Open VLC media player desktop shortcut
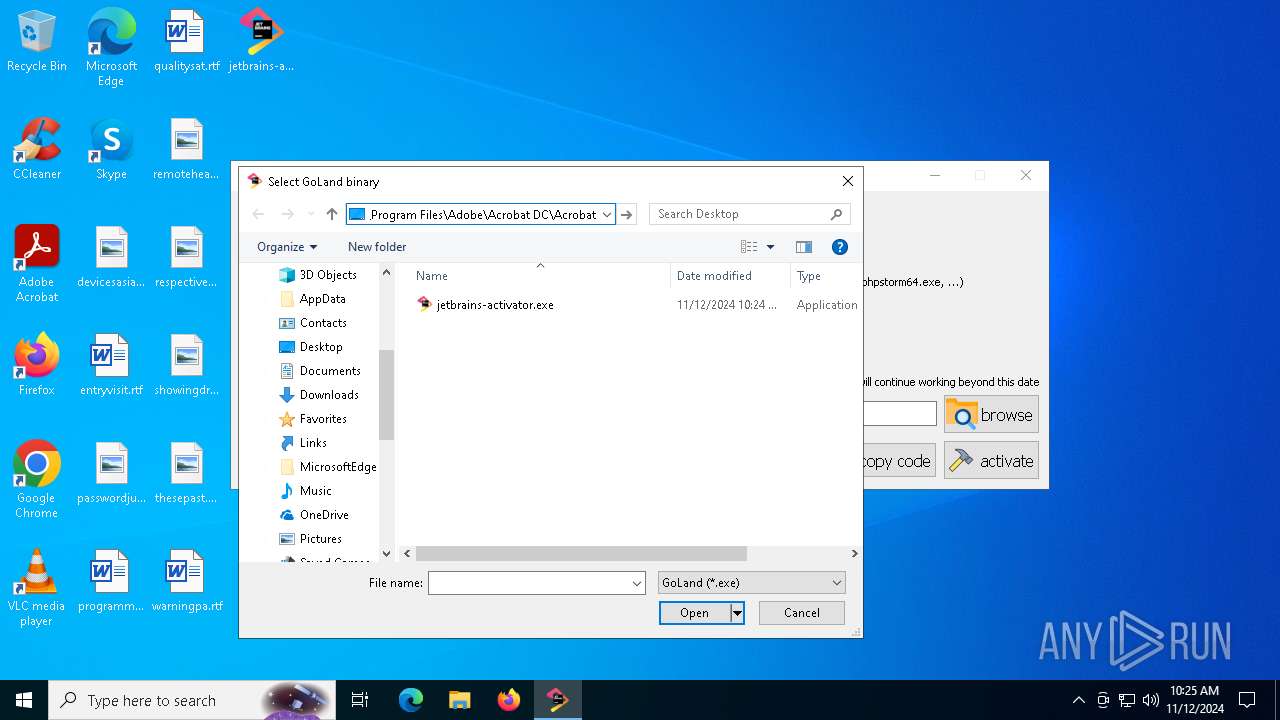1280x720 pixels. [37, 588]
